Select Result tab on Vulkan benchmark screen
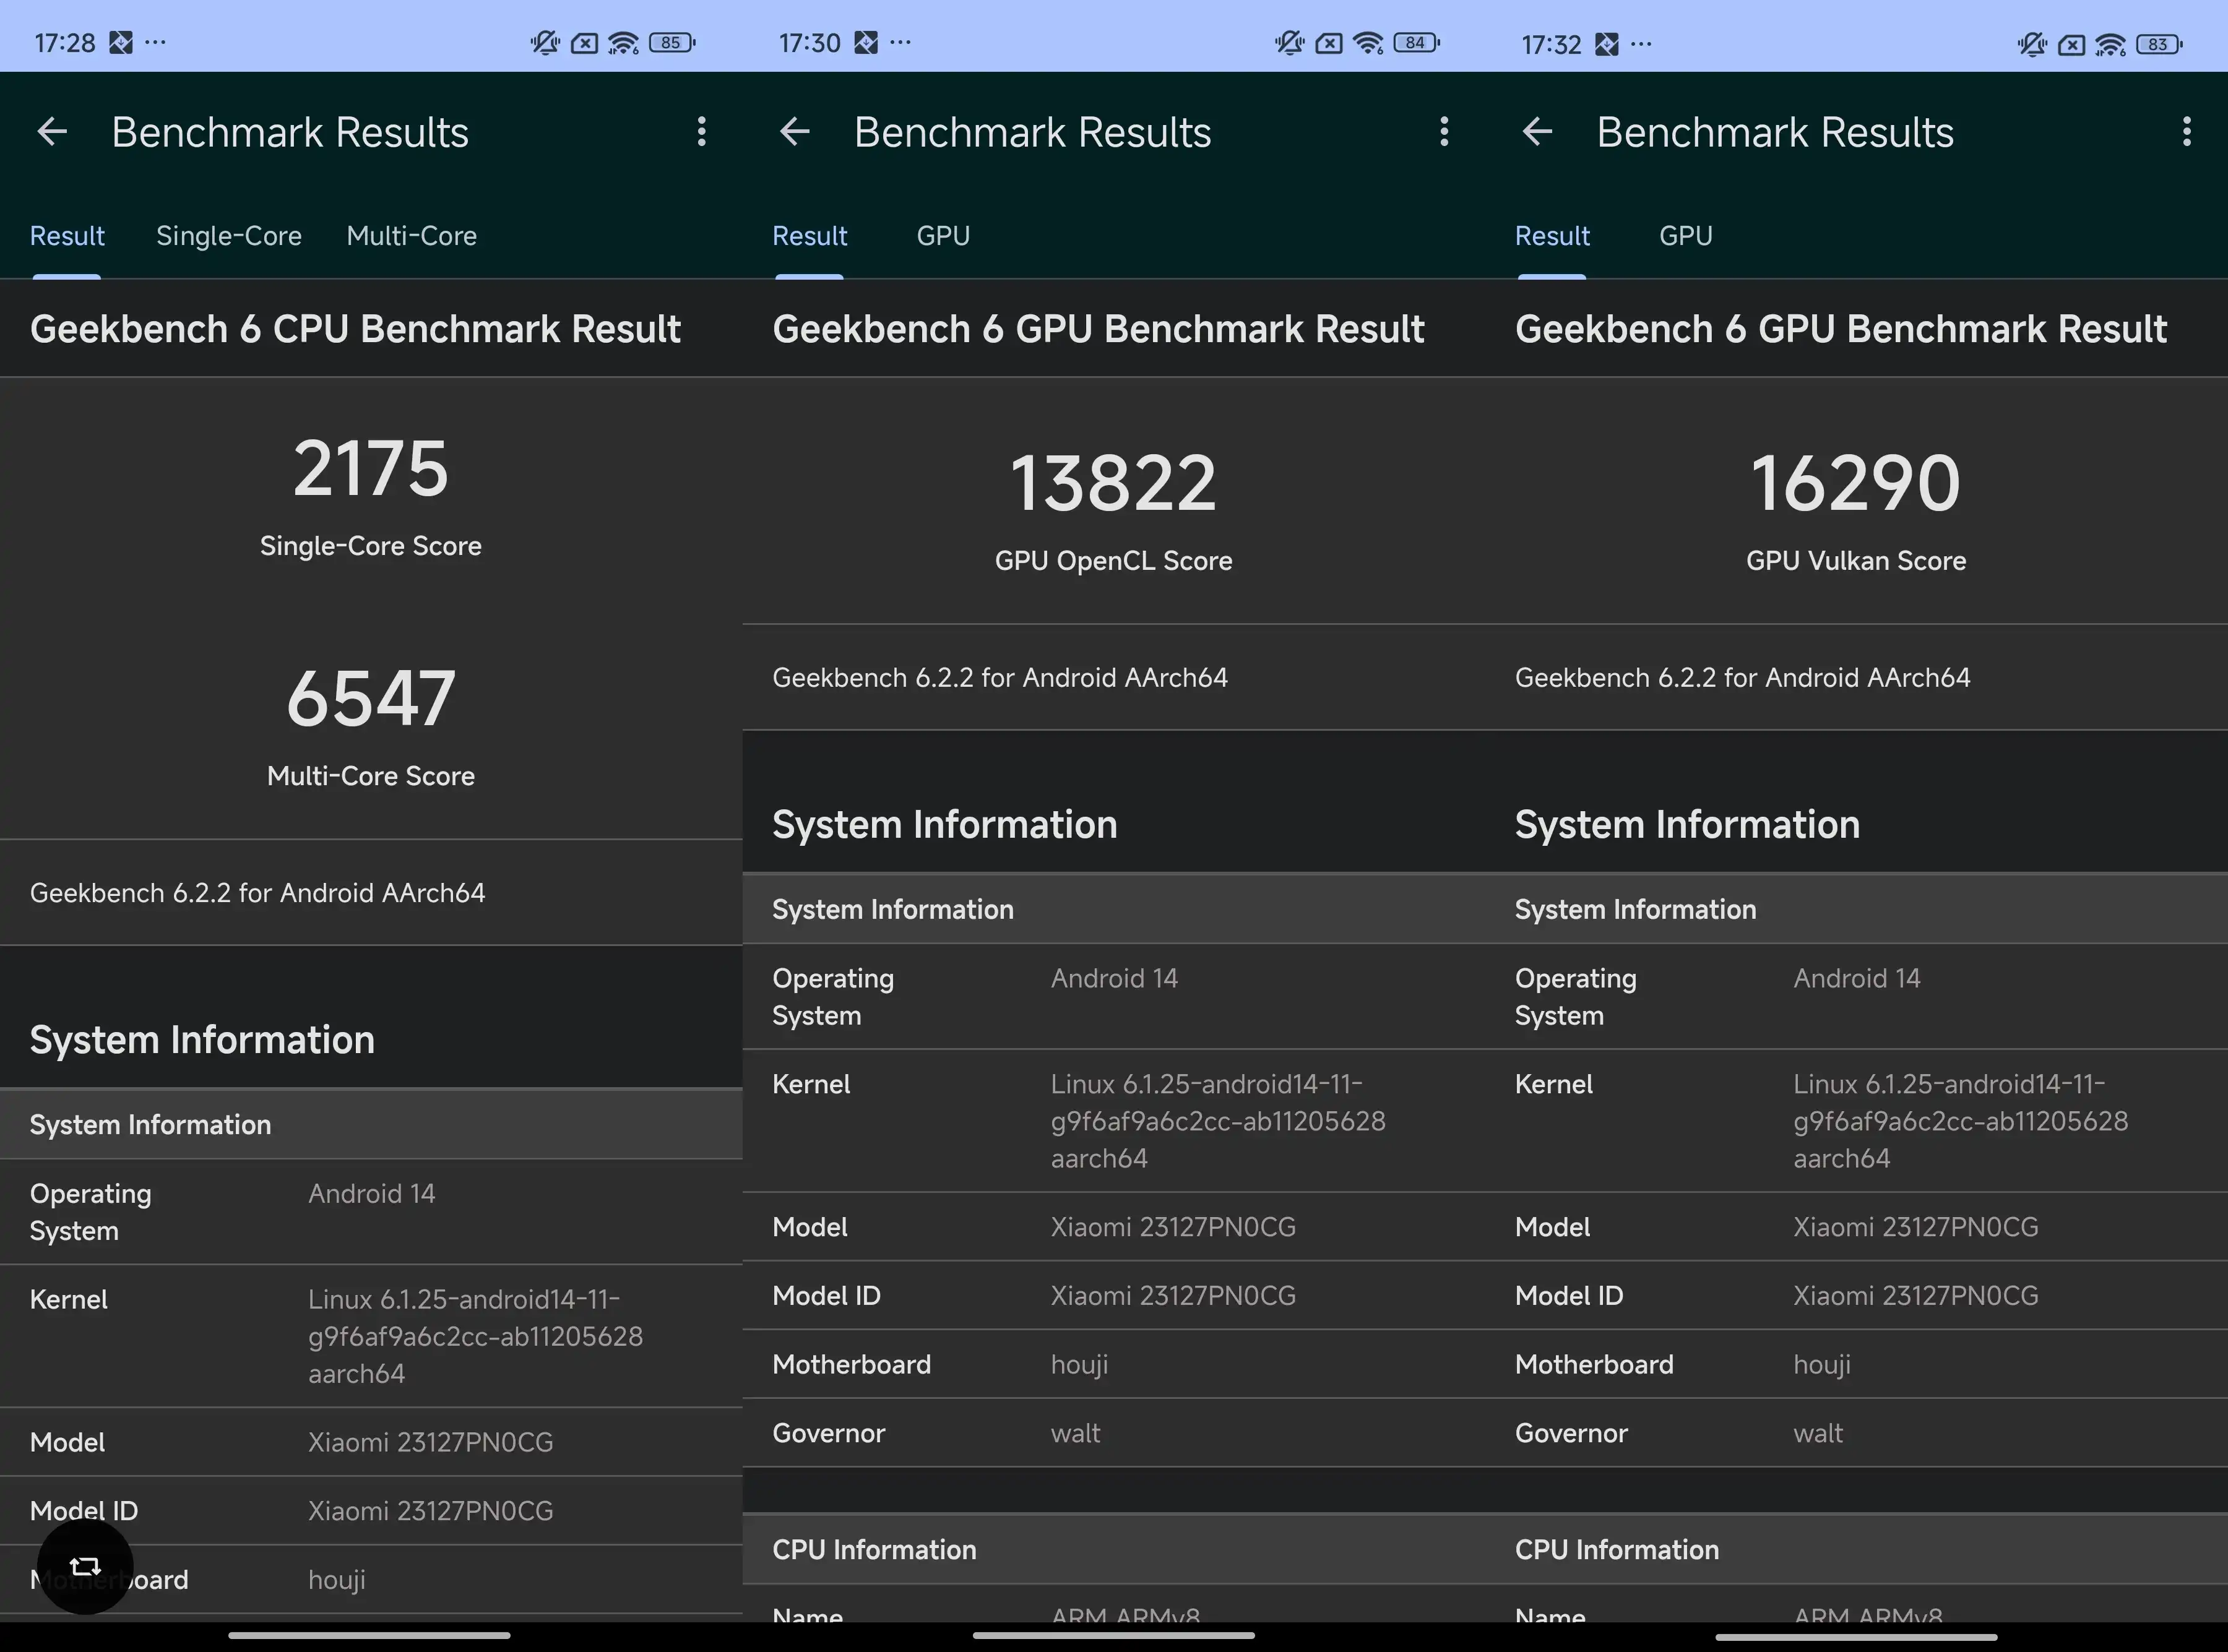Image resolution: width=2228 pixels, height=1652 pixels. (1552, 236)
